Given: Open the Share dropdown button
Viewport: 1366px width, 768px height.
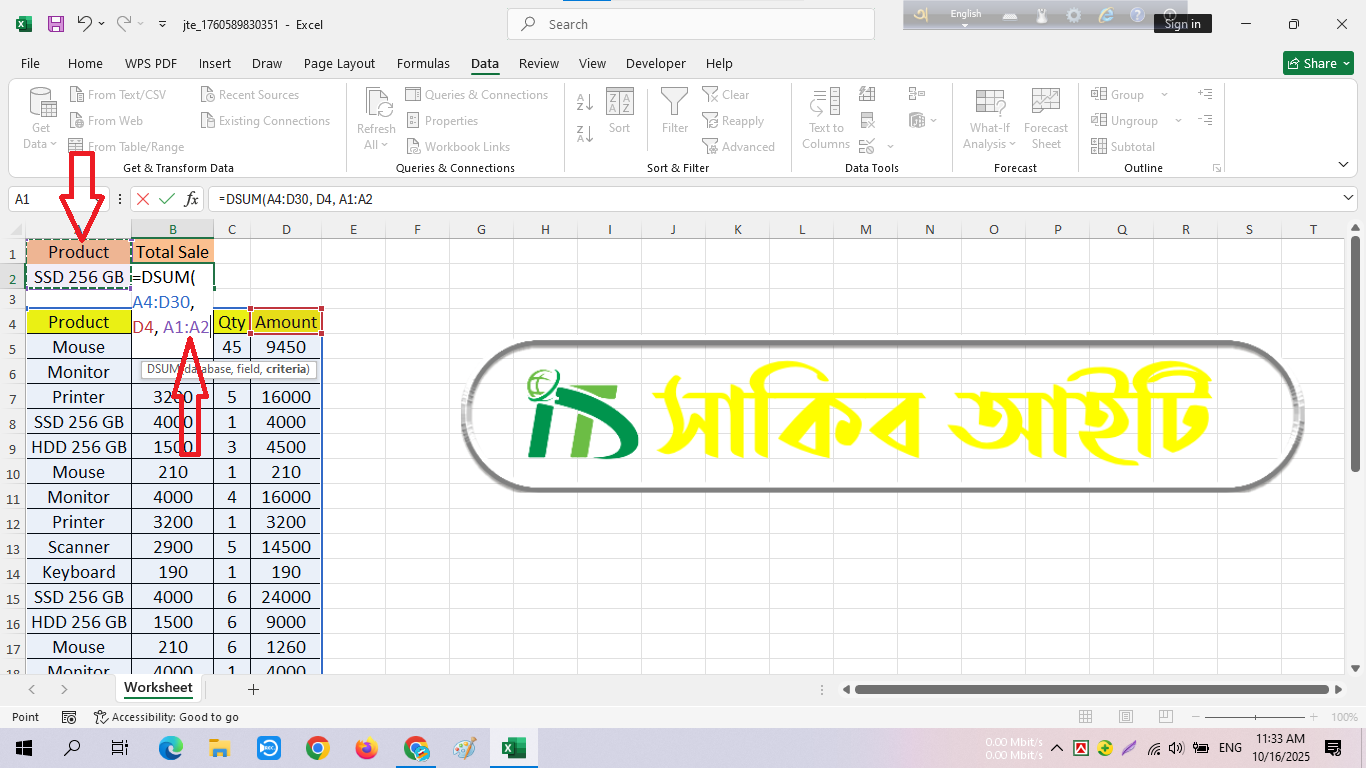Looking at the screenshot, I should (1318, 63).
